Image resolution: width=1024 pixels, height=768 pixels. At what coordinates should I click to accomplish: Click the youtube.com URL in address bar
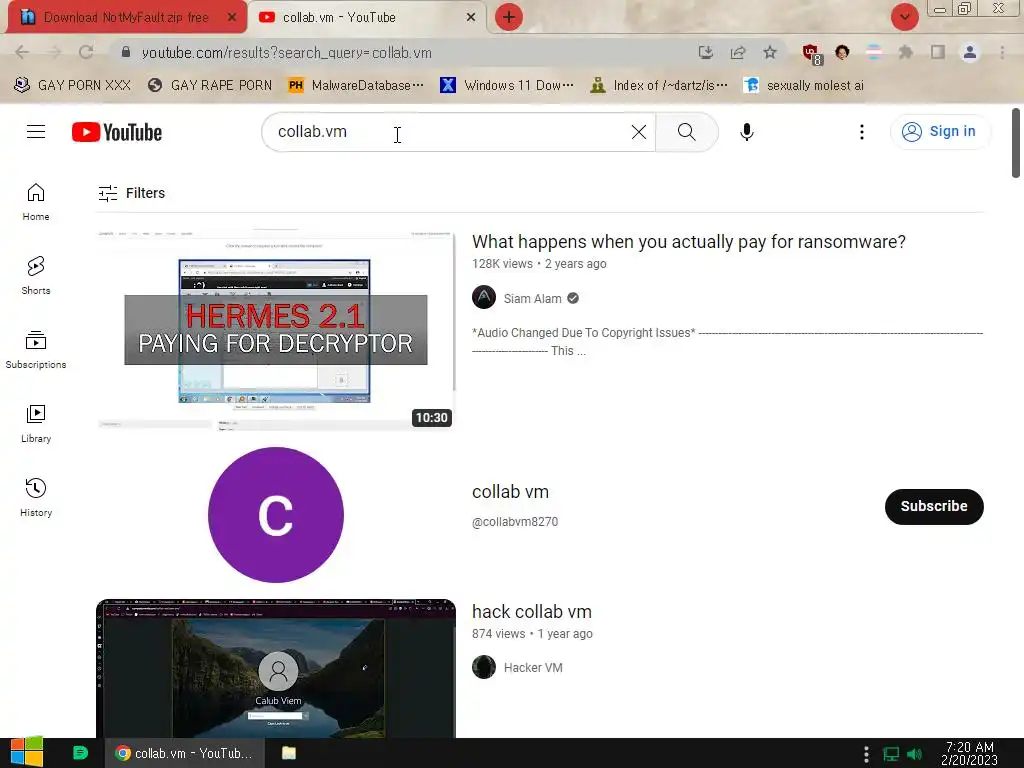pyautogui.click(x=287, y=53)
